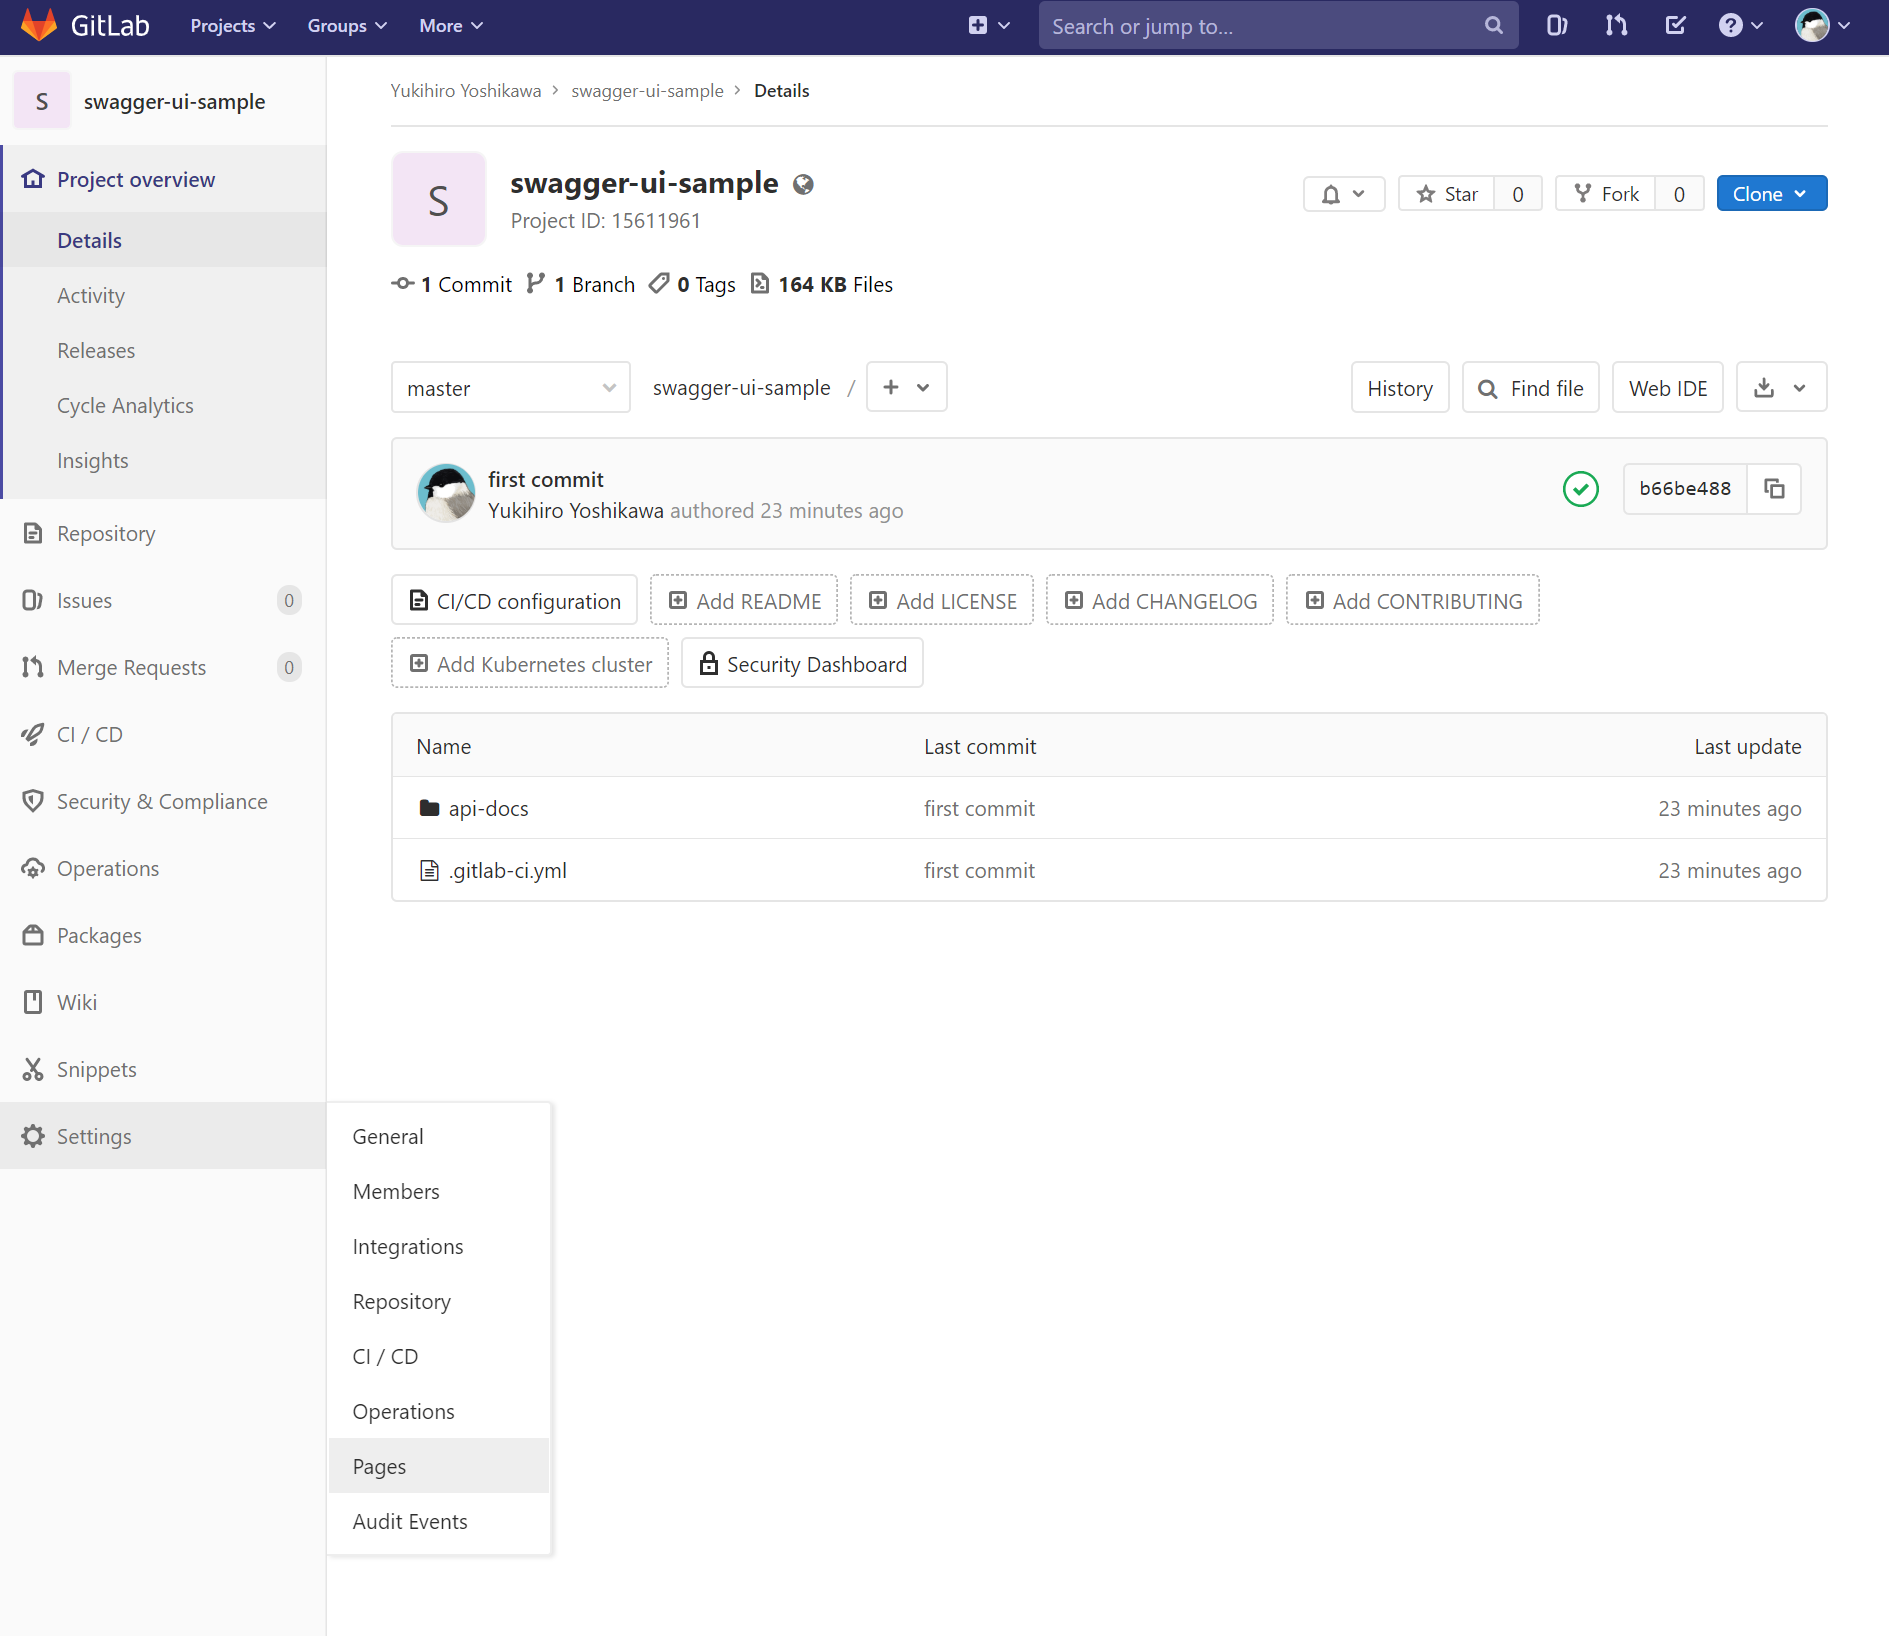Click the sidebar Repository icon
1889x1636 pixels.
point(33,533)
